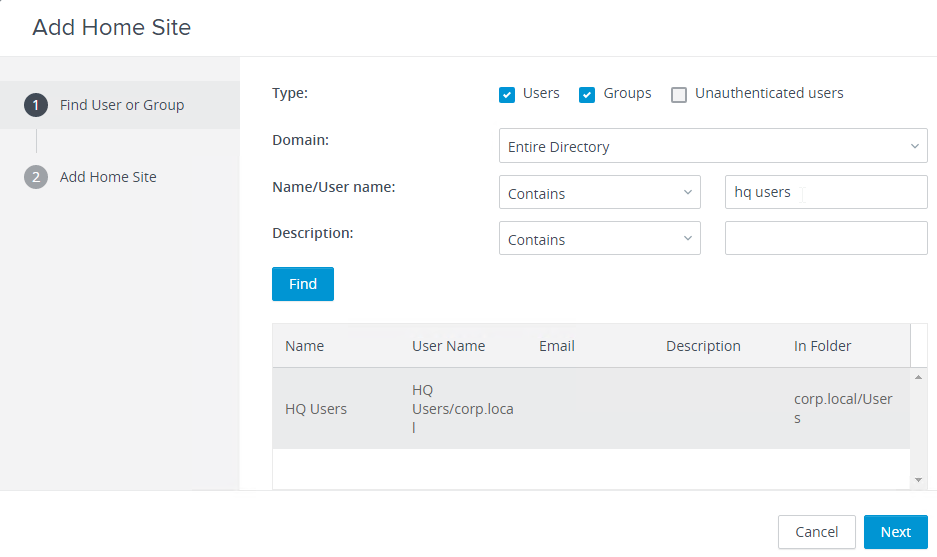Open the Name/User name Contains dropdown

click(599, 192)
